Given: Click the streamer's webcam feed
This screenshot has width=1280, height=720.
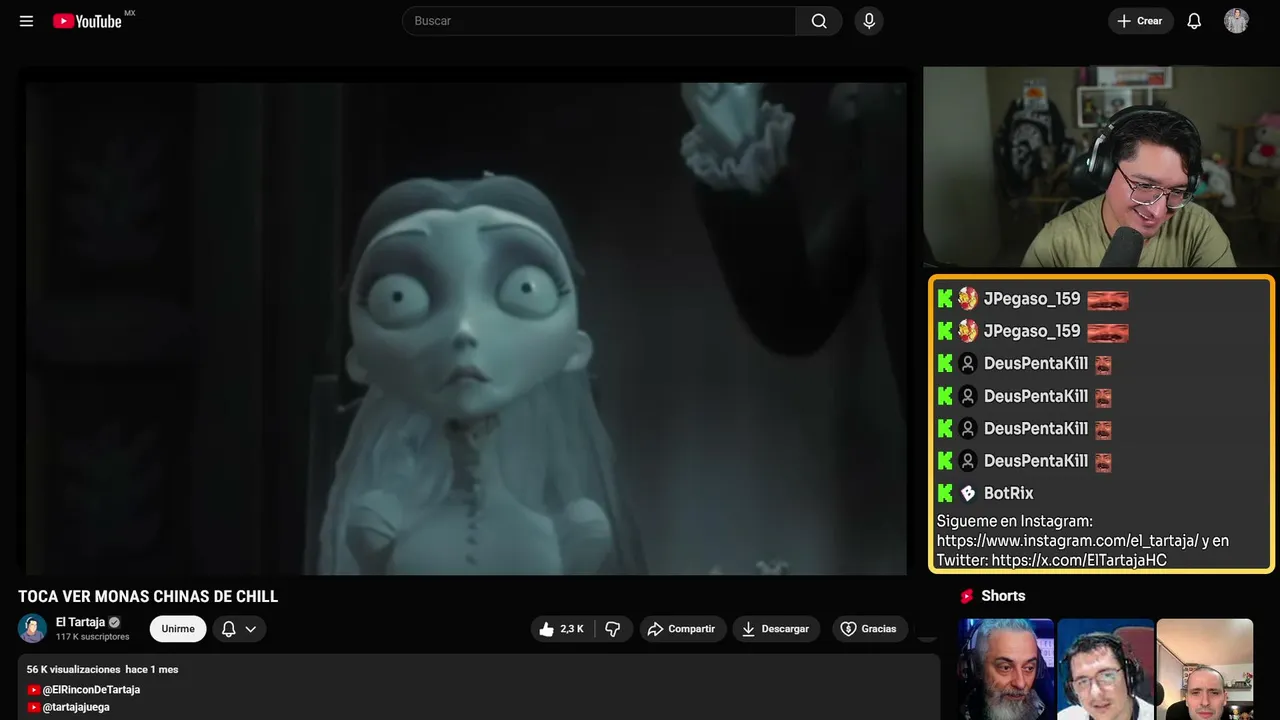Looking at the screenshot, I should pyautogui.click(x=1101, y=167).
